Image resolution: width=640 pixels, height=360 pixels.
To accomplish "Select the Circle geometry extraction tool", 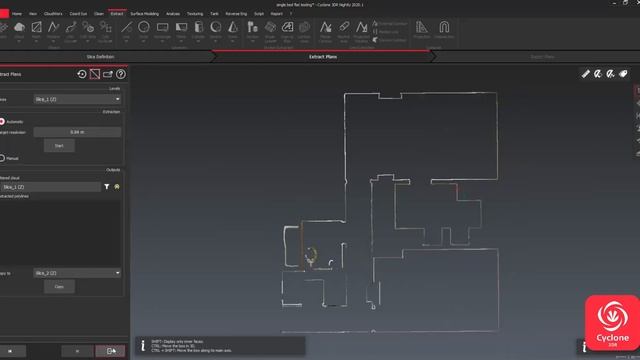I will (144, 27).
